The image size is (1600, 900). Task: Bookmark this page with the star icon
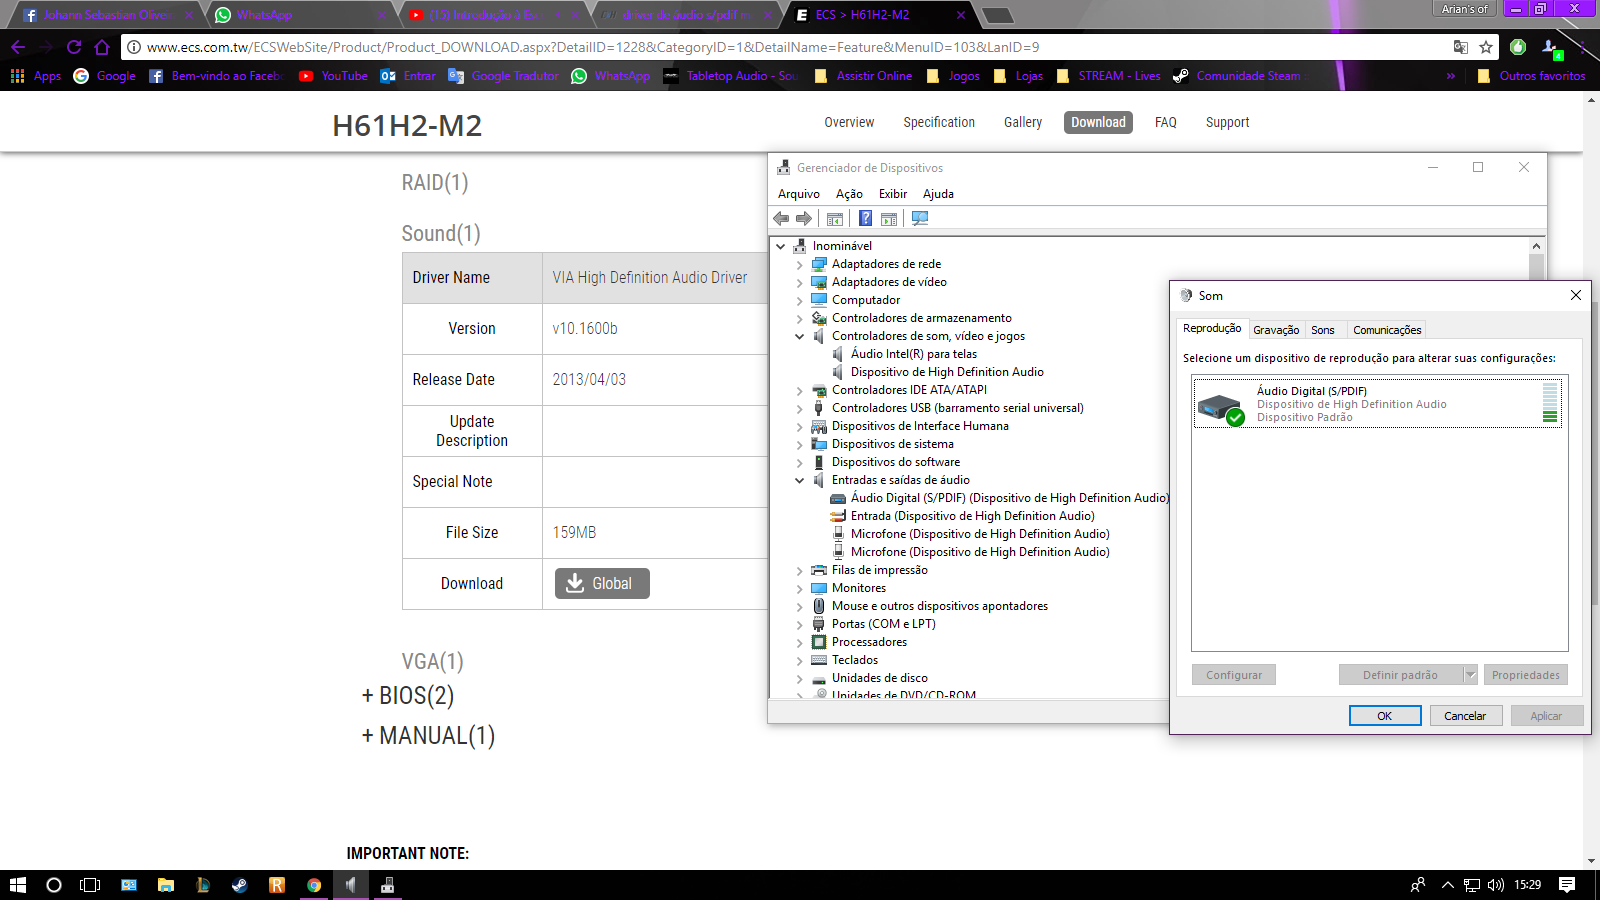coord(1486,47)
